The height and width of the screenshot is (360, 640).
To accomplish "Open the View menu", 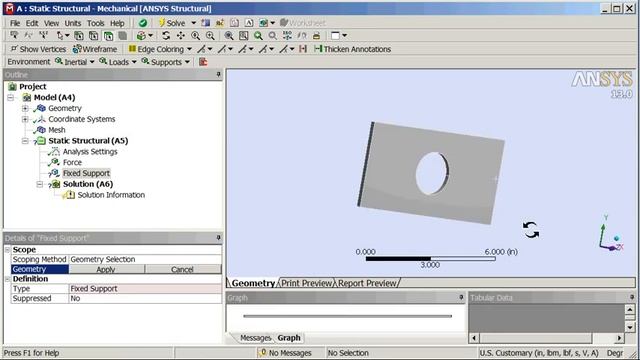I will [x=51, y=23].
